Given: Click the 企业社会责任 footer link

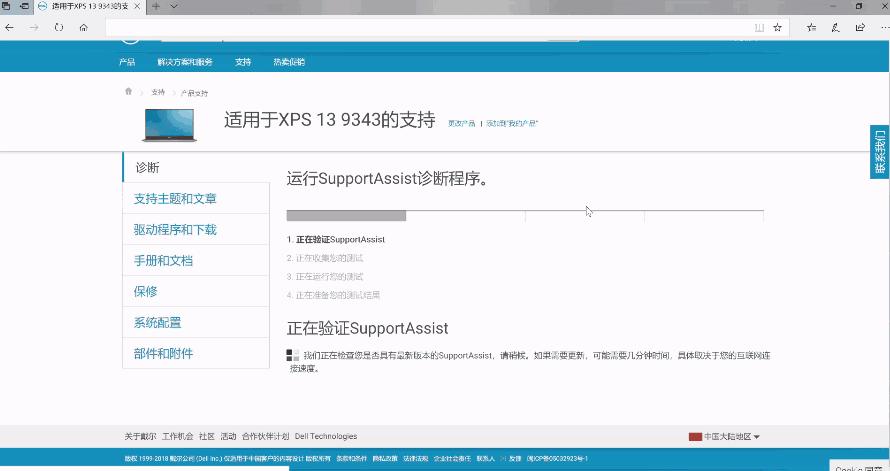Looking at the screenshot, I should 452,459.
